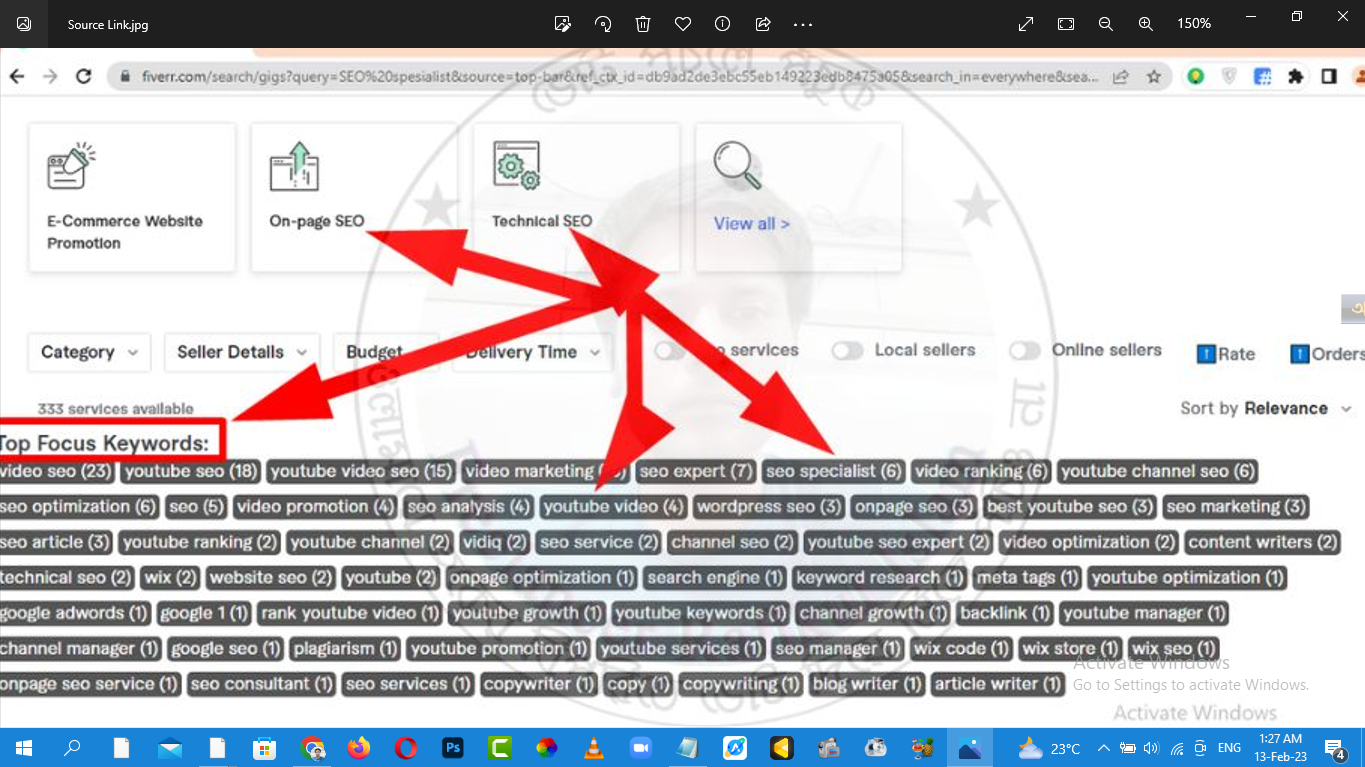Select the E-Commerce Website Promotion card
The image size is (1365, 767).
coord(132,197)
